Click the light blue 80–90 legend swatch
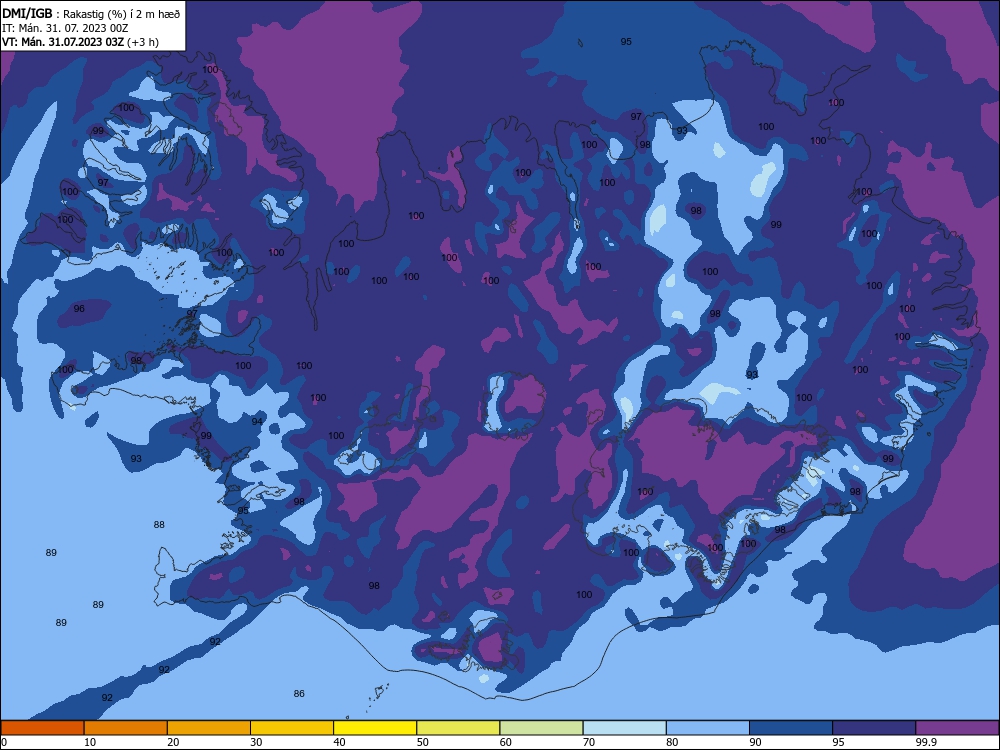 708,728
